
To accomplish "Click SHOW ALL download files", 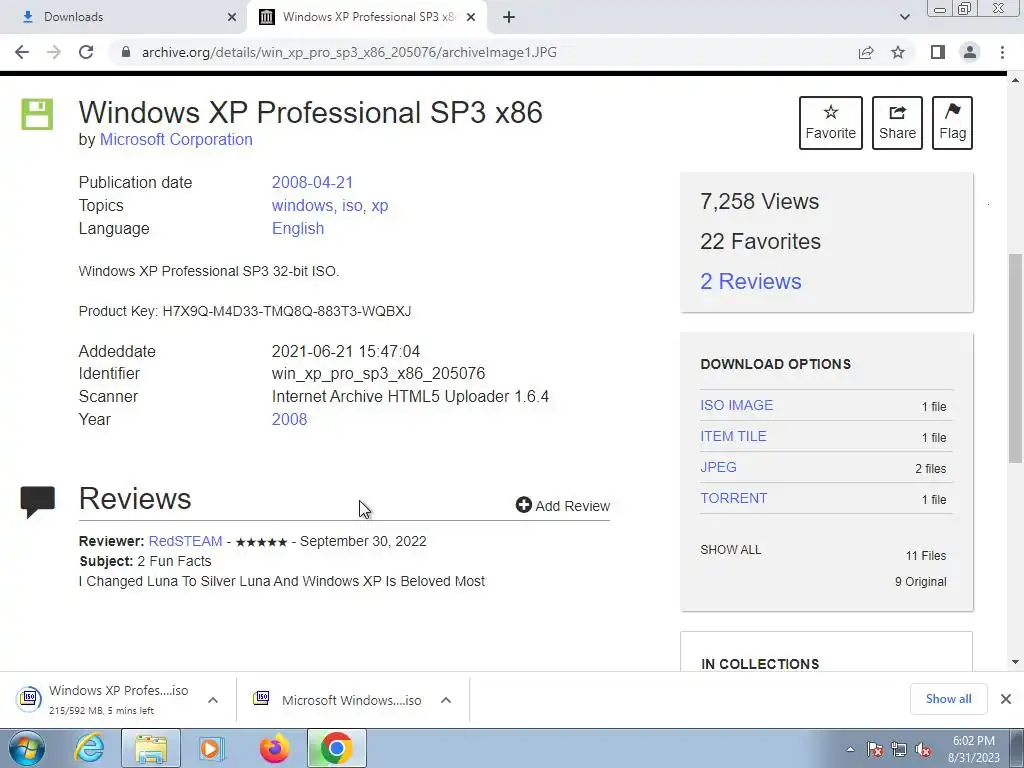I will [731, 550].
